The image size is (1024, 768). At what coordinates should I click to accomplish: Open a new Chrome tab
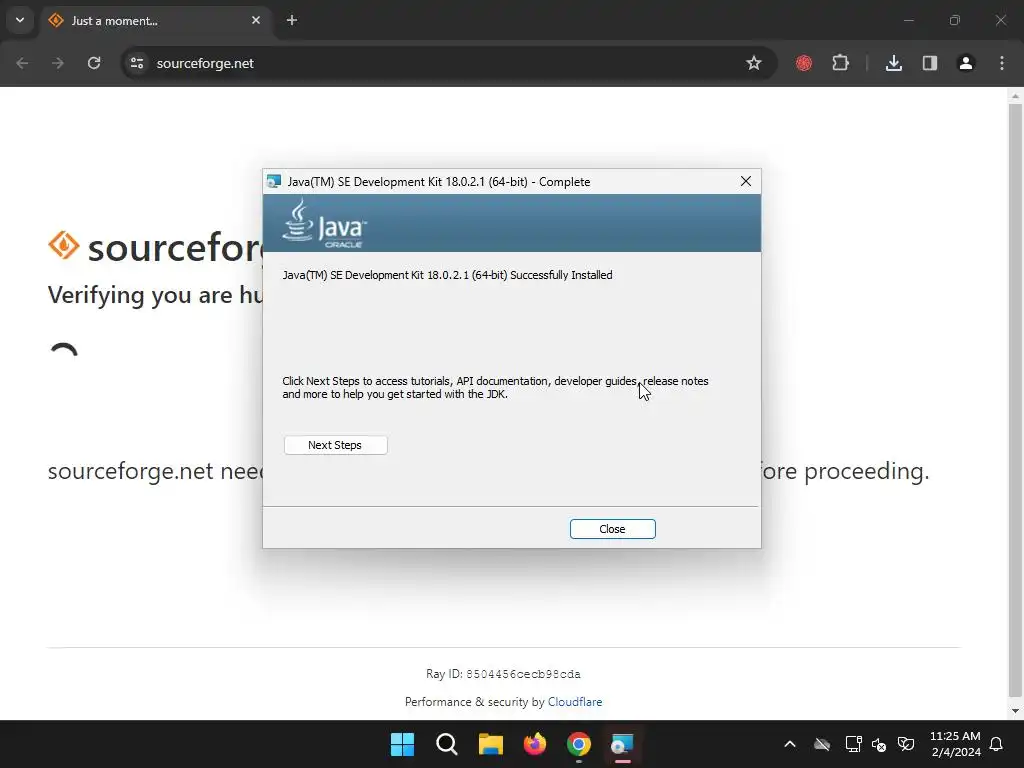292,20
